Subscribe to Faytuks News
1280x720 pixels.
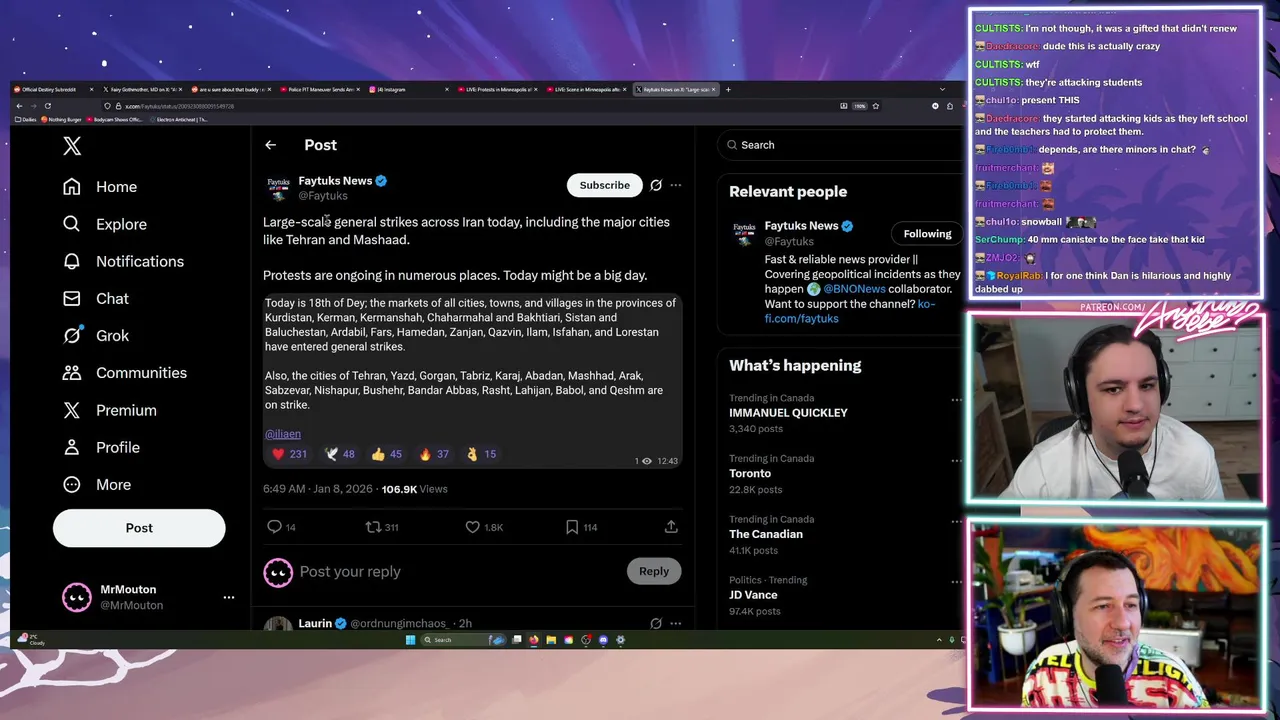tap(605, 185)
